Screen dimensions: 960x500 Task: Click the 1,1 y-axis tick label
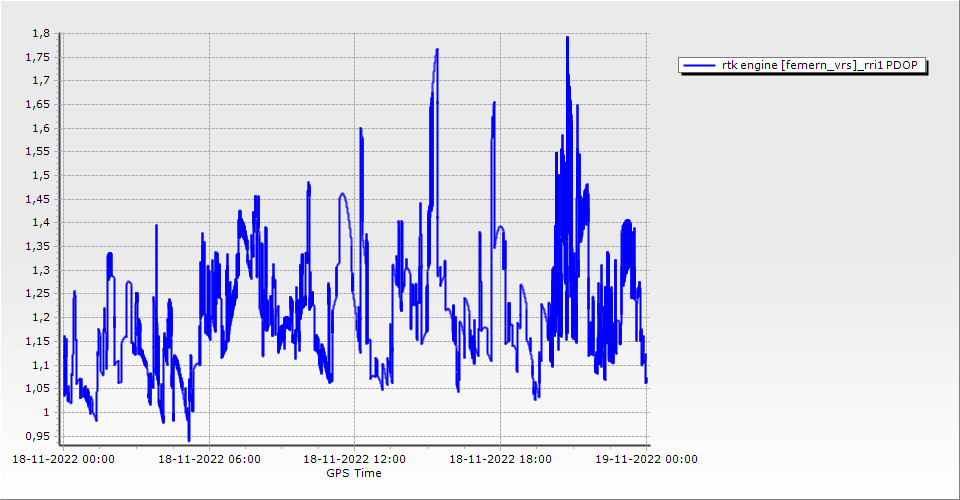40,365
